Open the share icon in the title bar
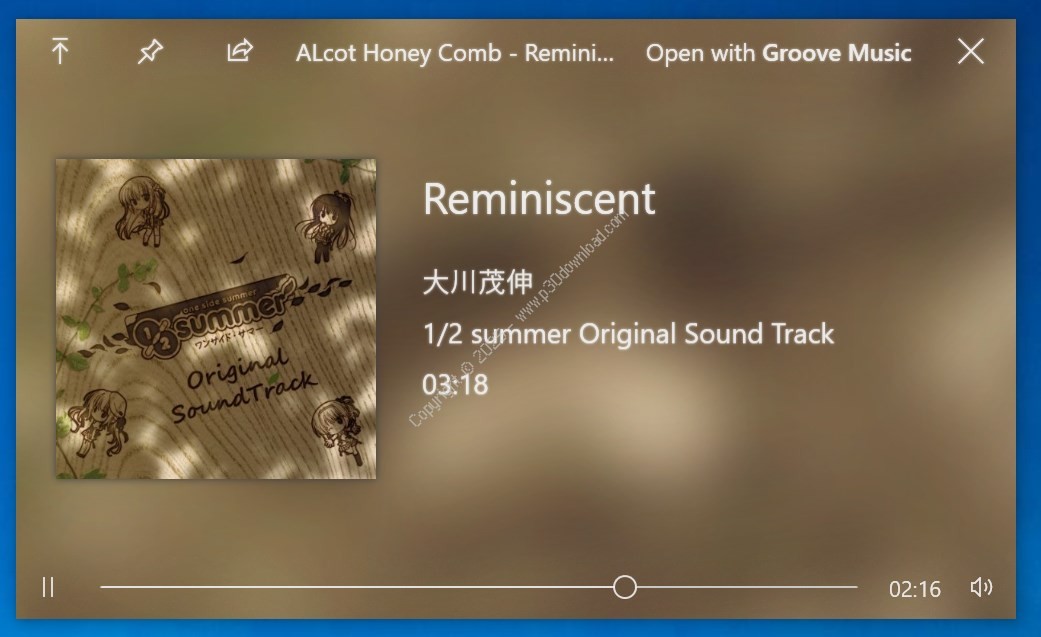 coord(240,50)
